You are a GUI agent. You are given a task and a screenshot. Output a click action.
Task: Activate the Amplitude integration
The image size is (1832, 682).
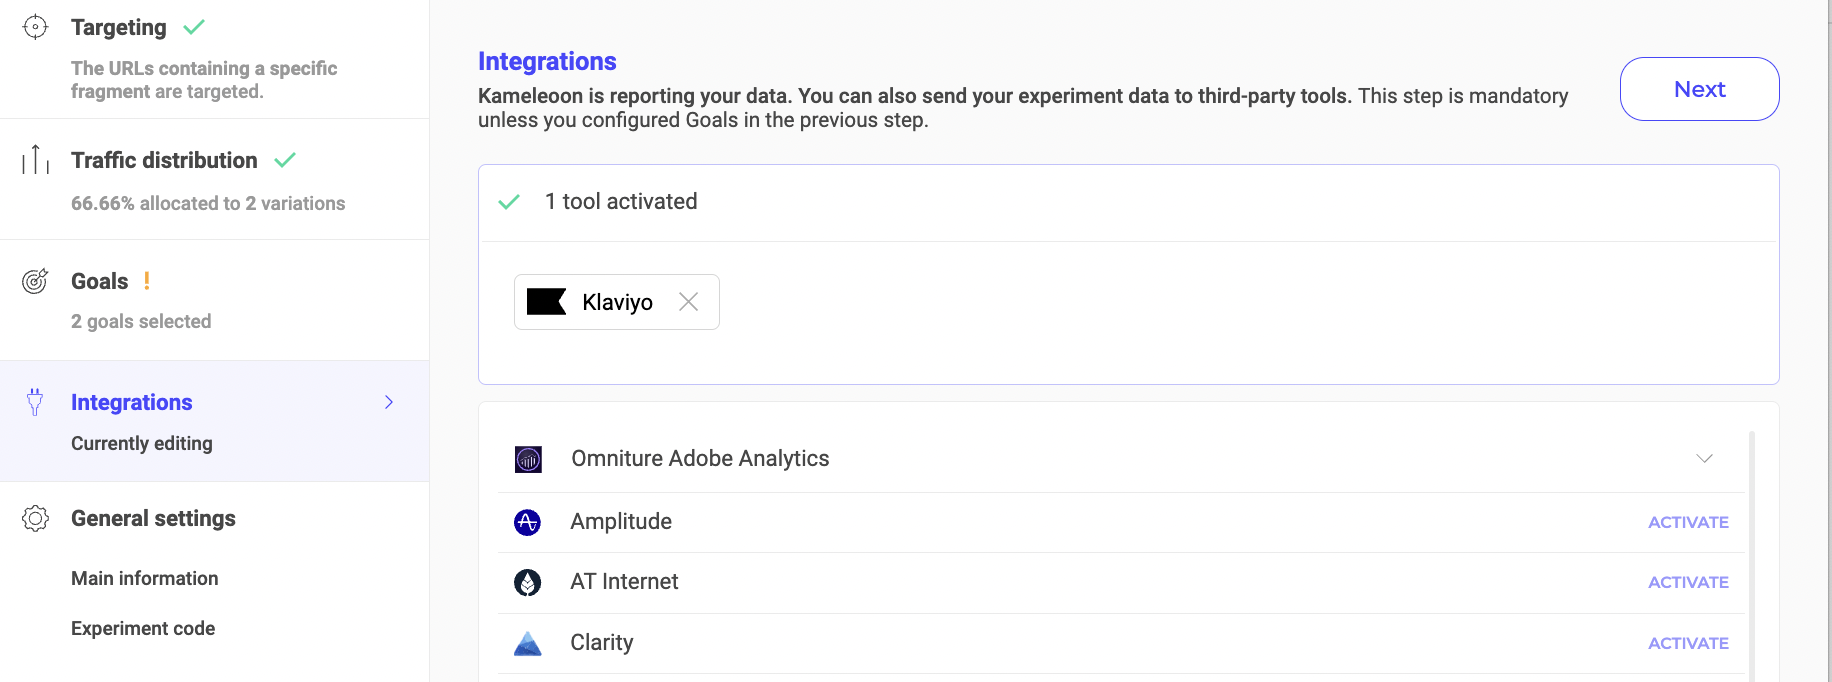click(1688, 522)
